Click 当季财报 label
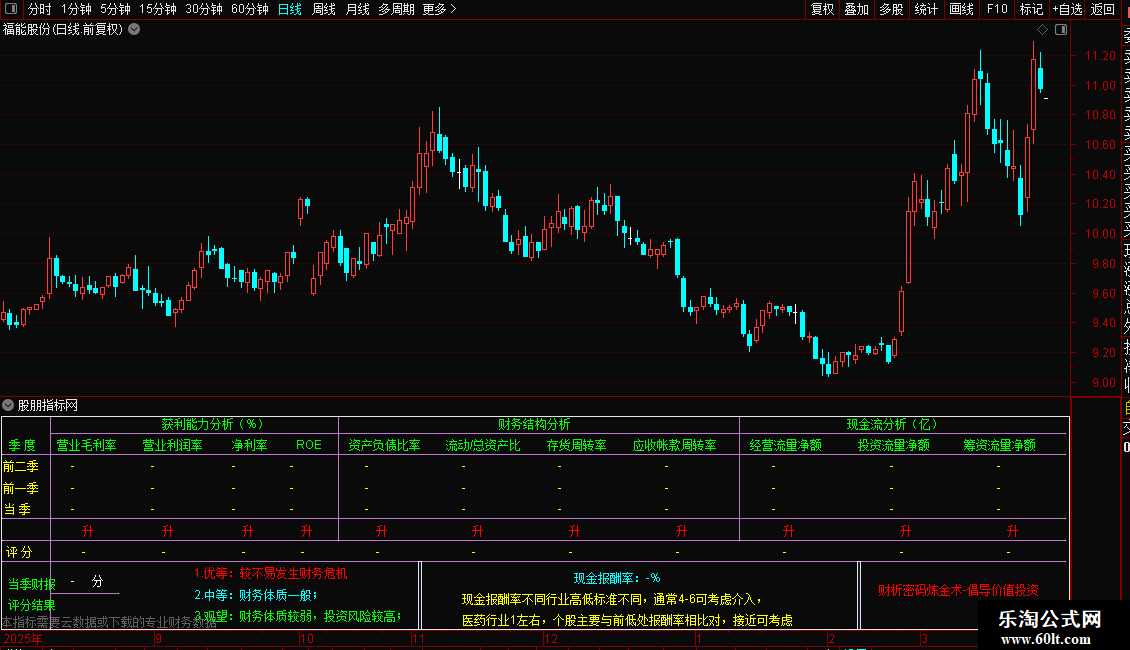 pyautogui.click(x=32, y=584)
